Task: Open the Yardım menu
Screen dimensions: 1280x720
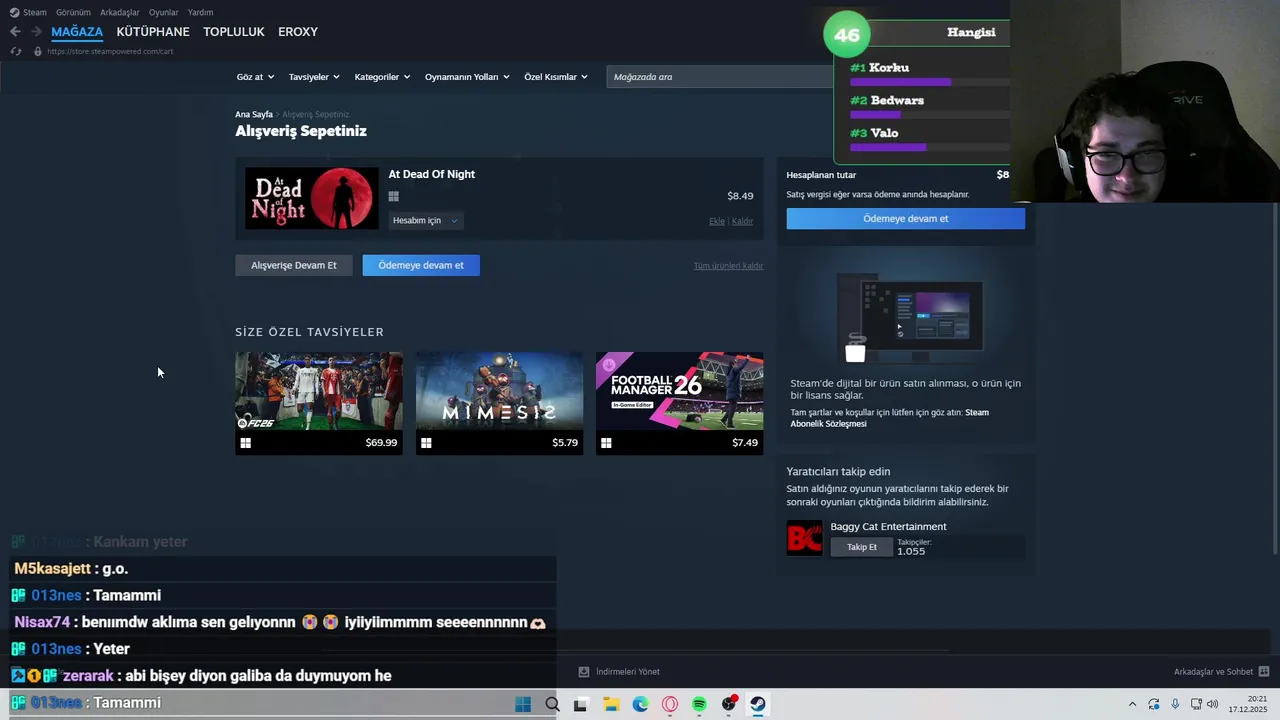Action: click(200, 12)
